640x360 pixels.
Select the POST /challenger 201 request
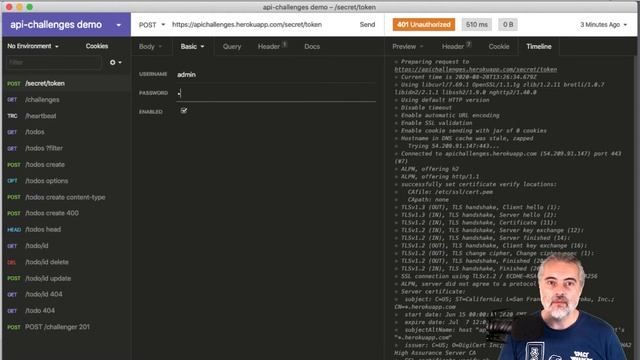pyautogui.click(x=66, y=327)
